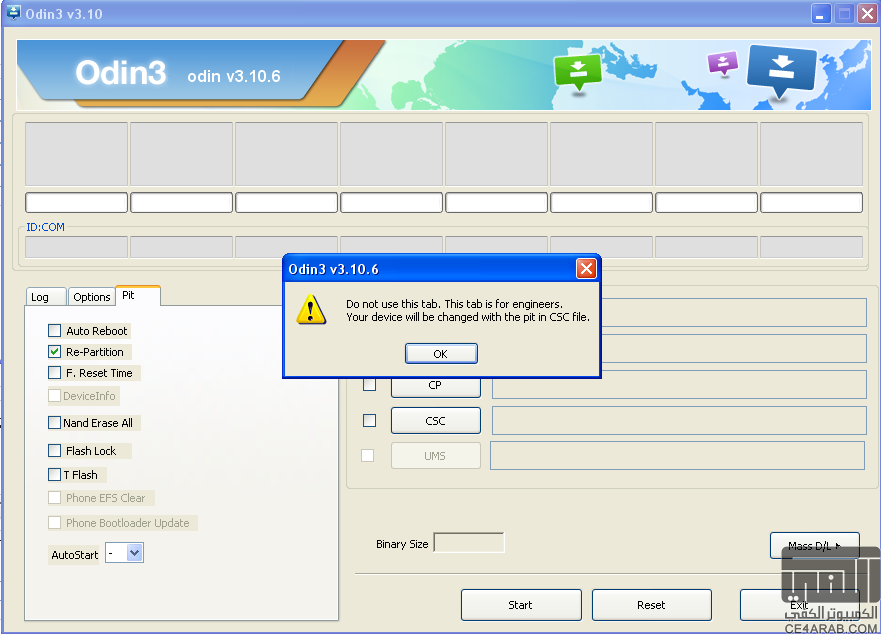Close the Odin3 v3.10 main window
The width and height of the screenshot is (881, 634).
[x=867, y=13]
